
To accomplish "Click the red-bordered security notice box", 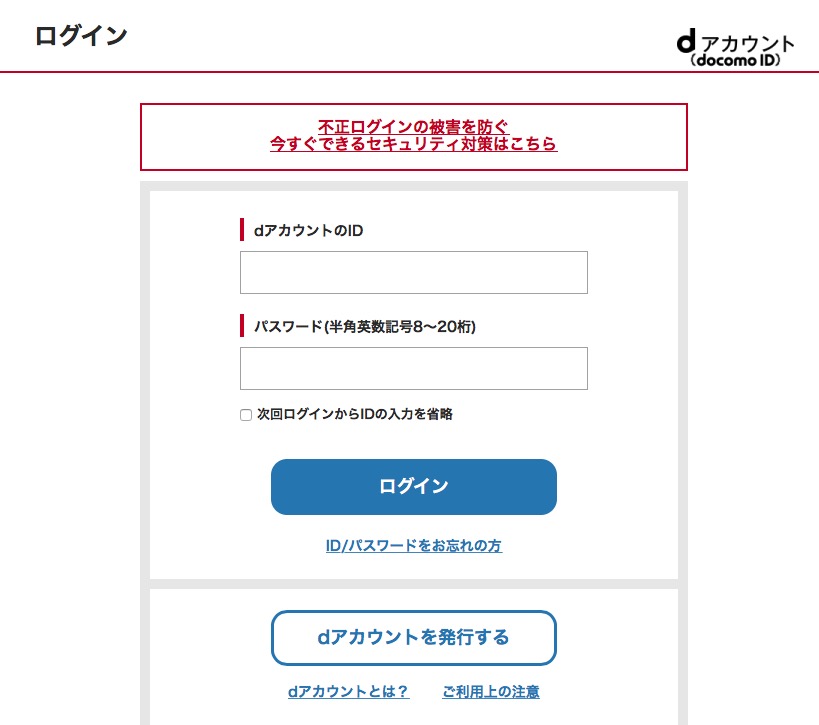I will pyautogui.click(x=414, y=137).
